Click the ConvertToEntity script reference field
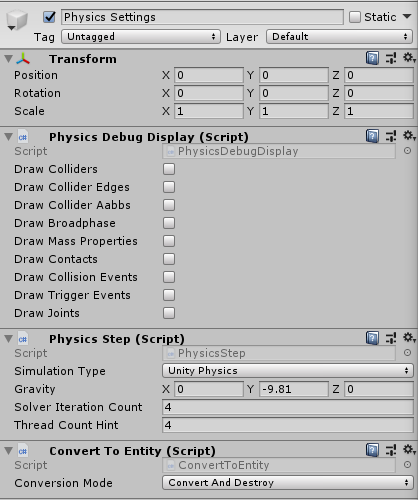418x500 pixels. pyautogui.click(x=279, y=465)
